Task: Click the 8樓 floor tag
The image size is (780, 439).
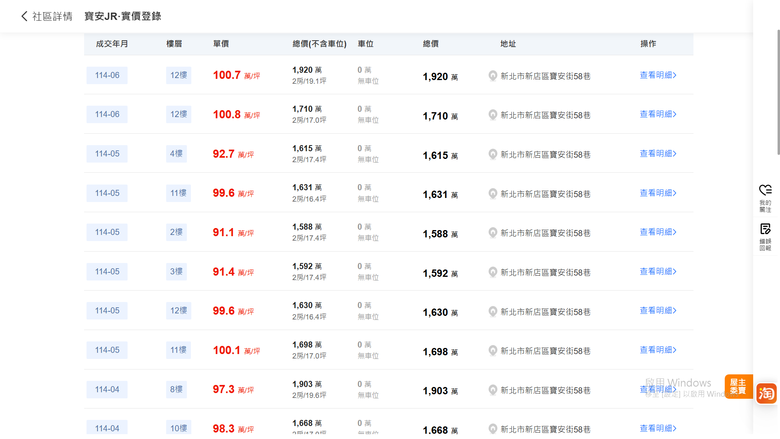Action: pos(176,389)
